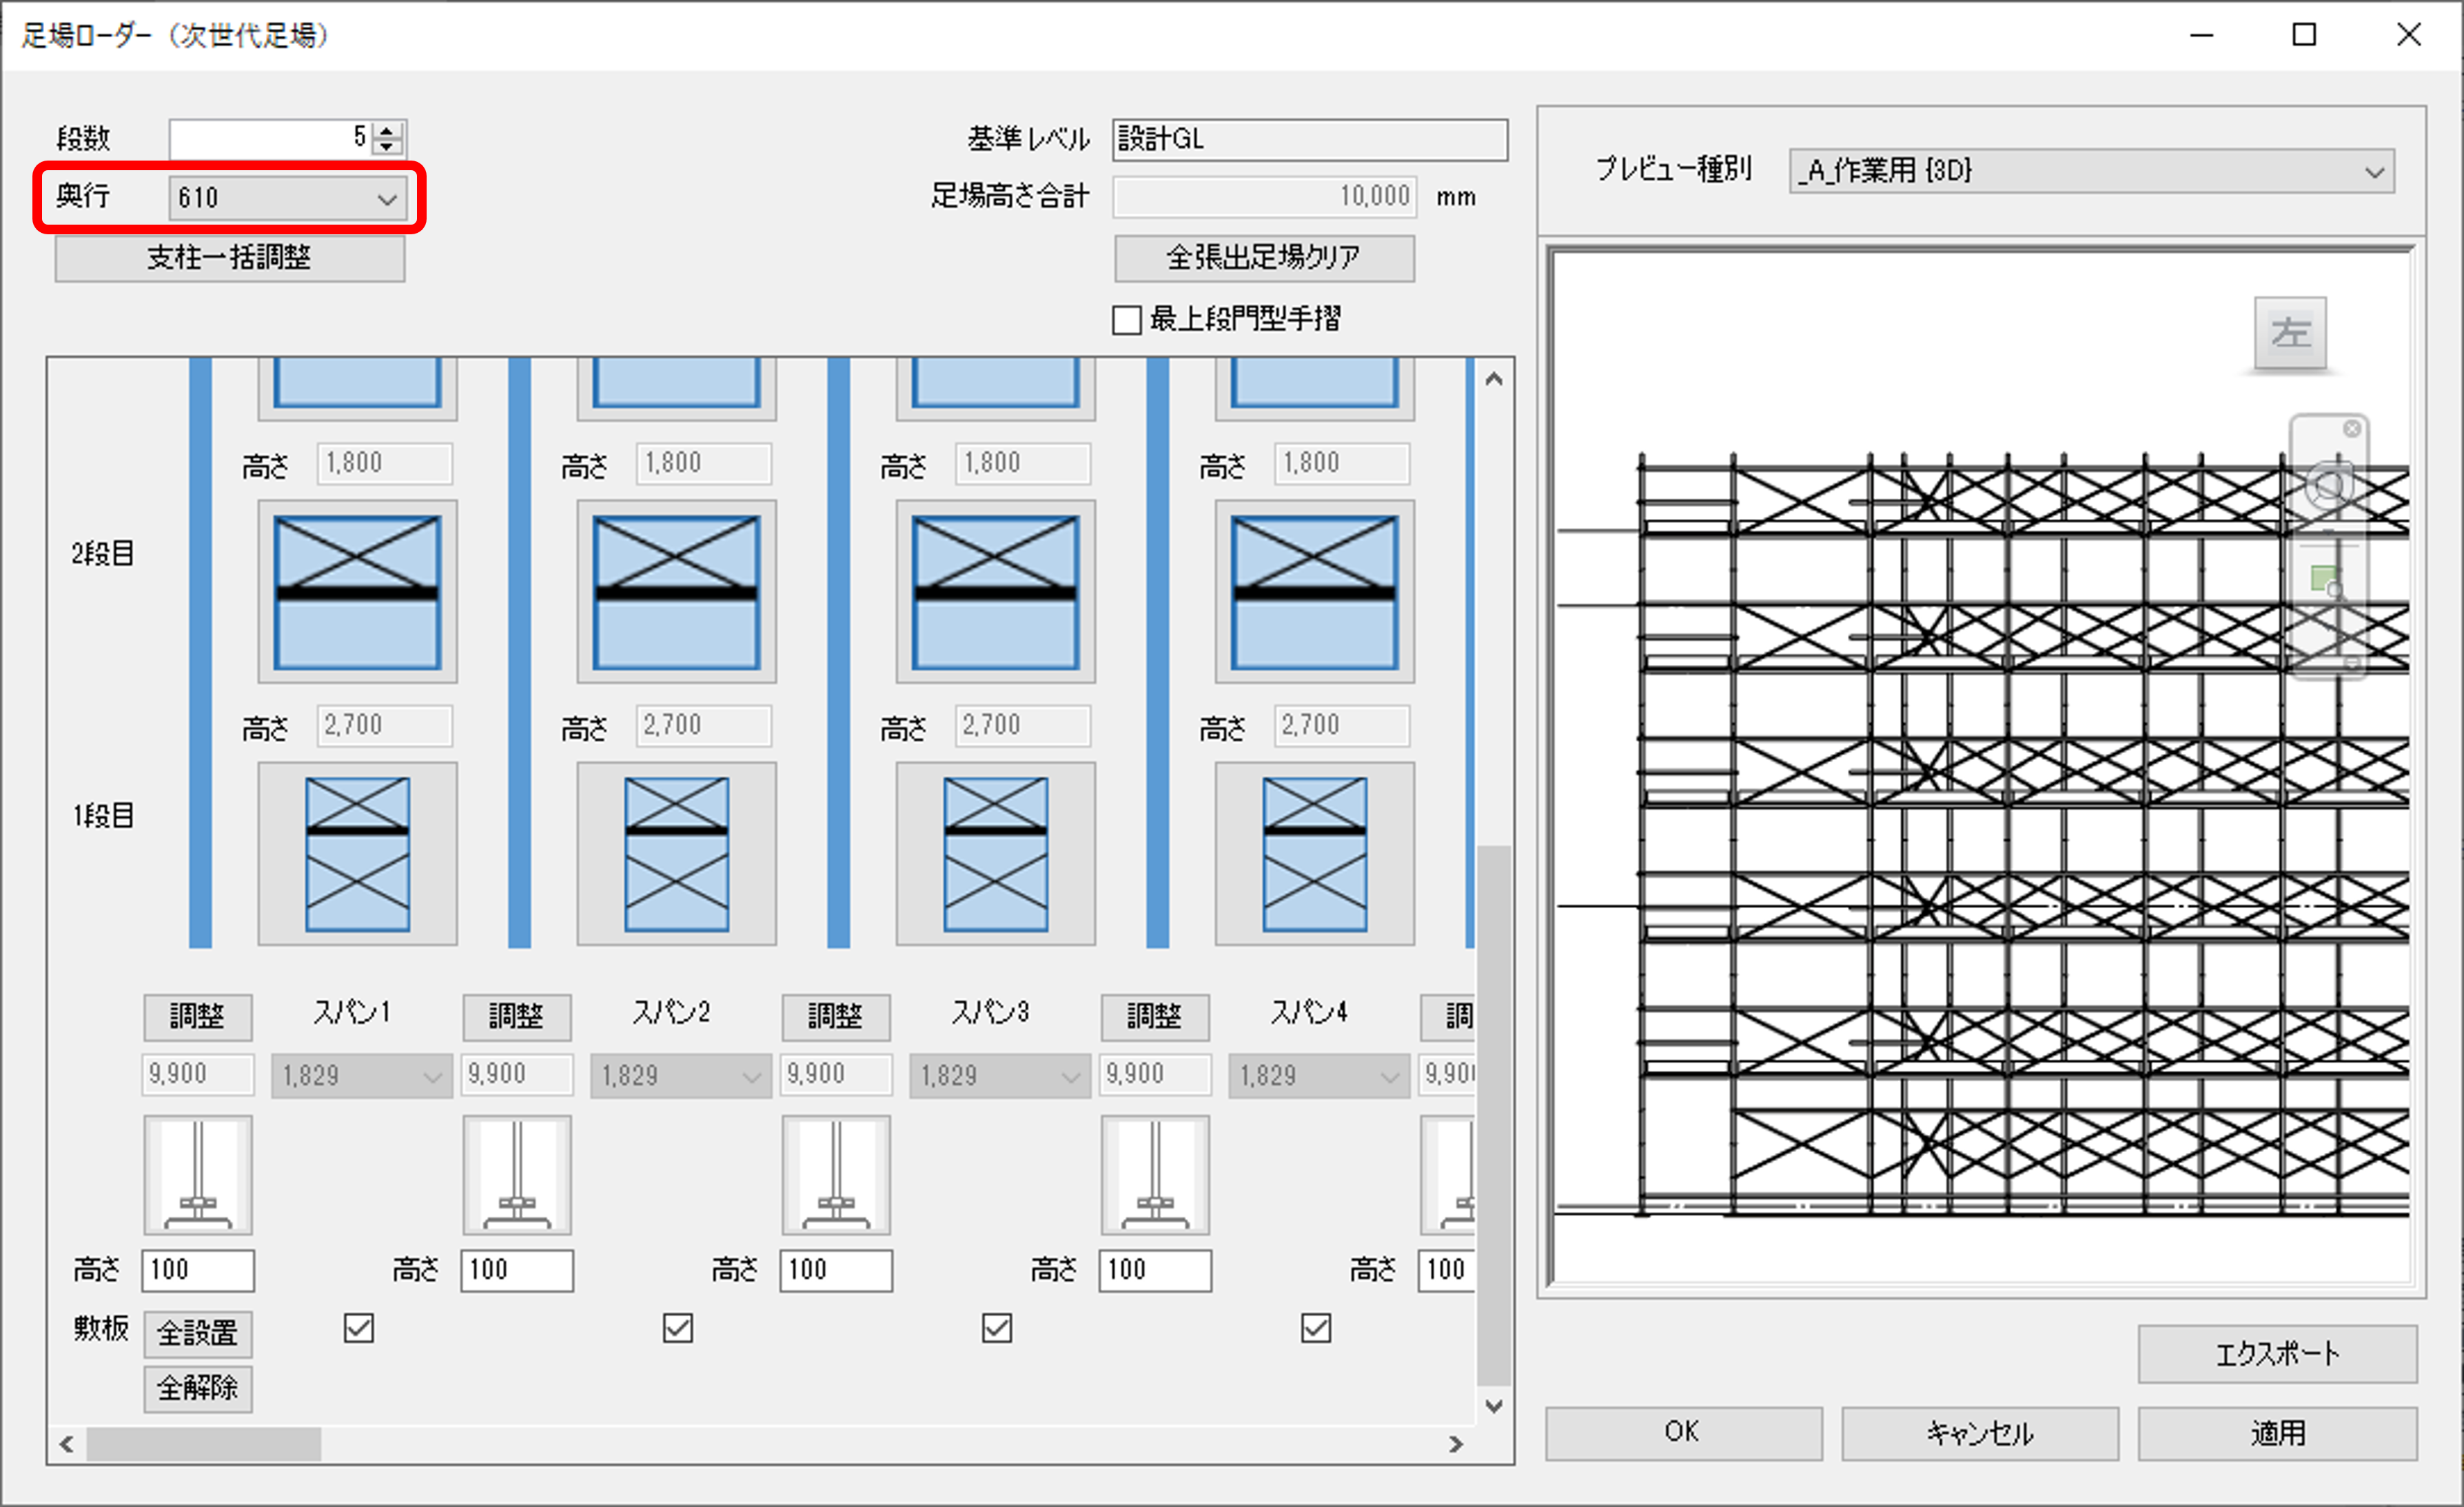
Task: Click the span panel scroll right arrow
Action: 1456,1444
